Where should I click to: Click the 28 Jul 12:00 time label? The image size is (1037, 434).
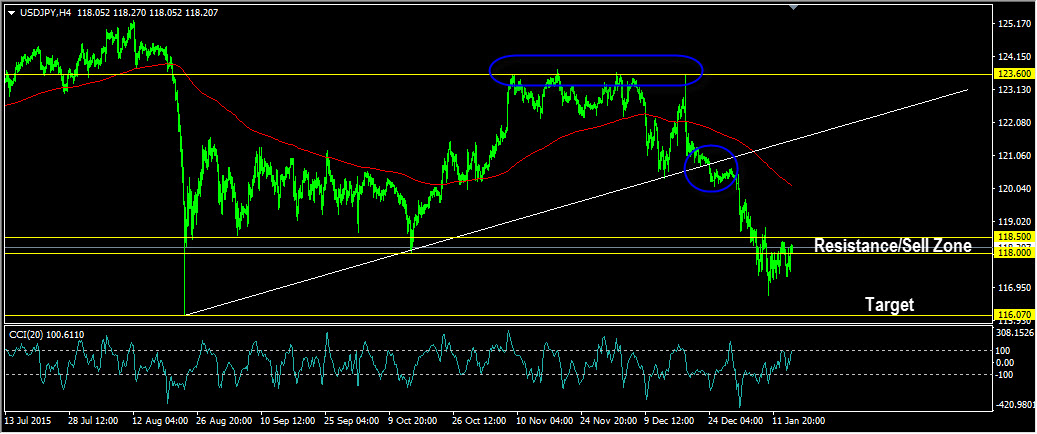point(93,420)
